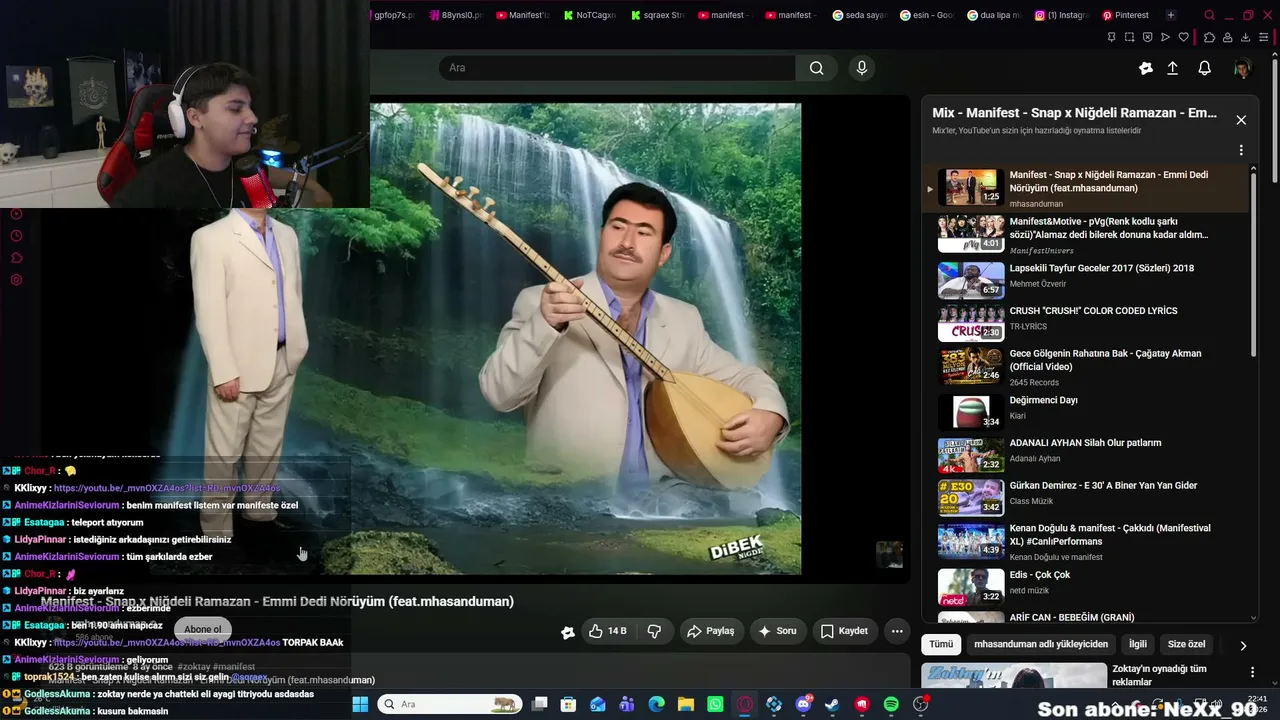Open Spotify from the taskbar

tap(891, 704)
